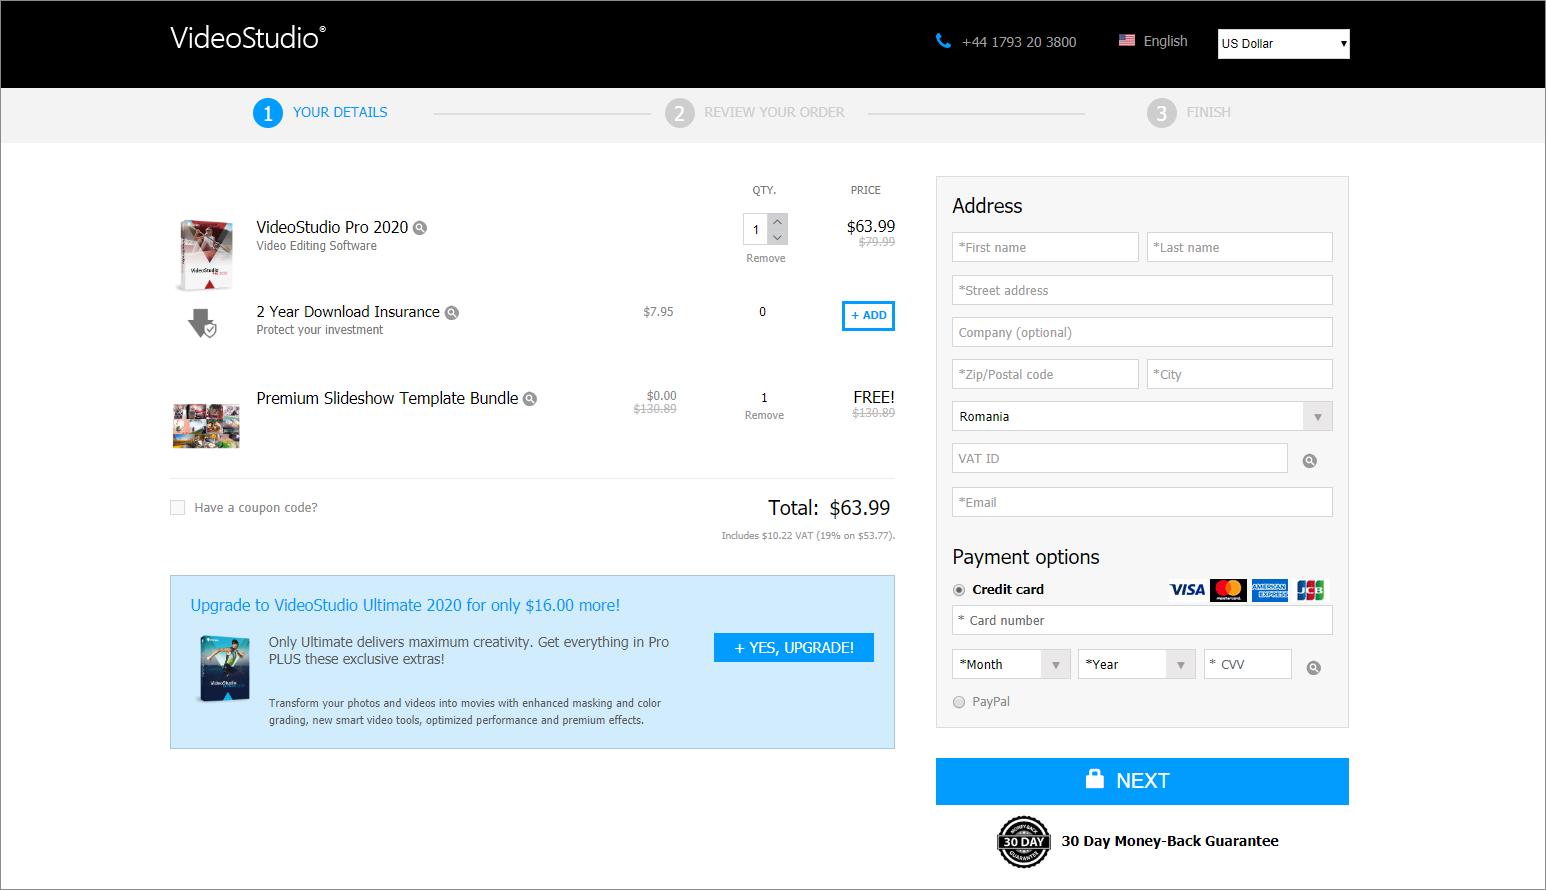1546x890 pixels.
Task: Remove VideoStudio Pro 2020 from cart
Action: (766, 259)
